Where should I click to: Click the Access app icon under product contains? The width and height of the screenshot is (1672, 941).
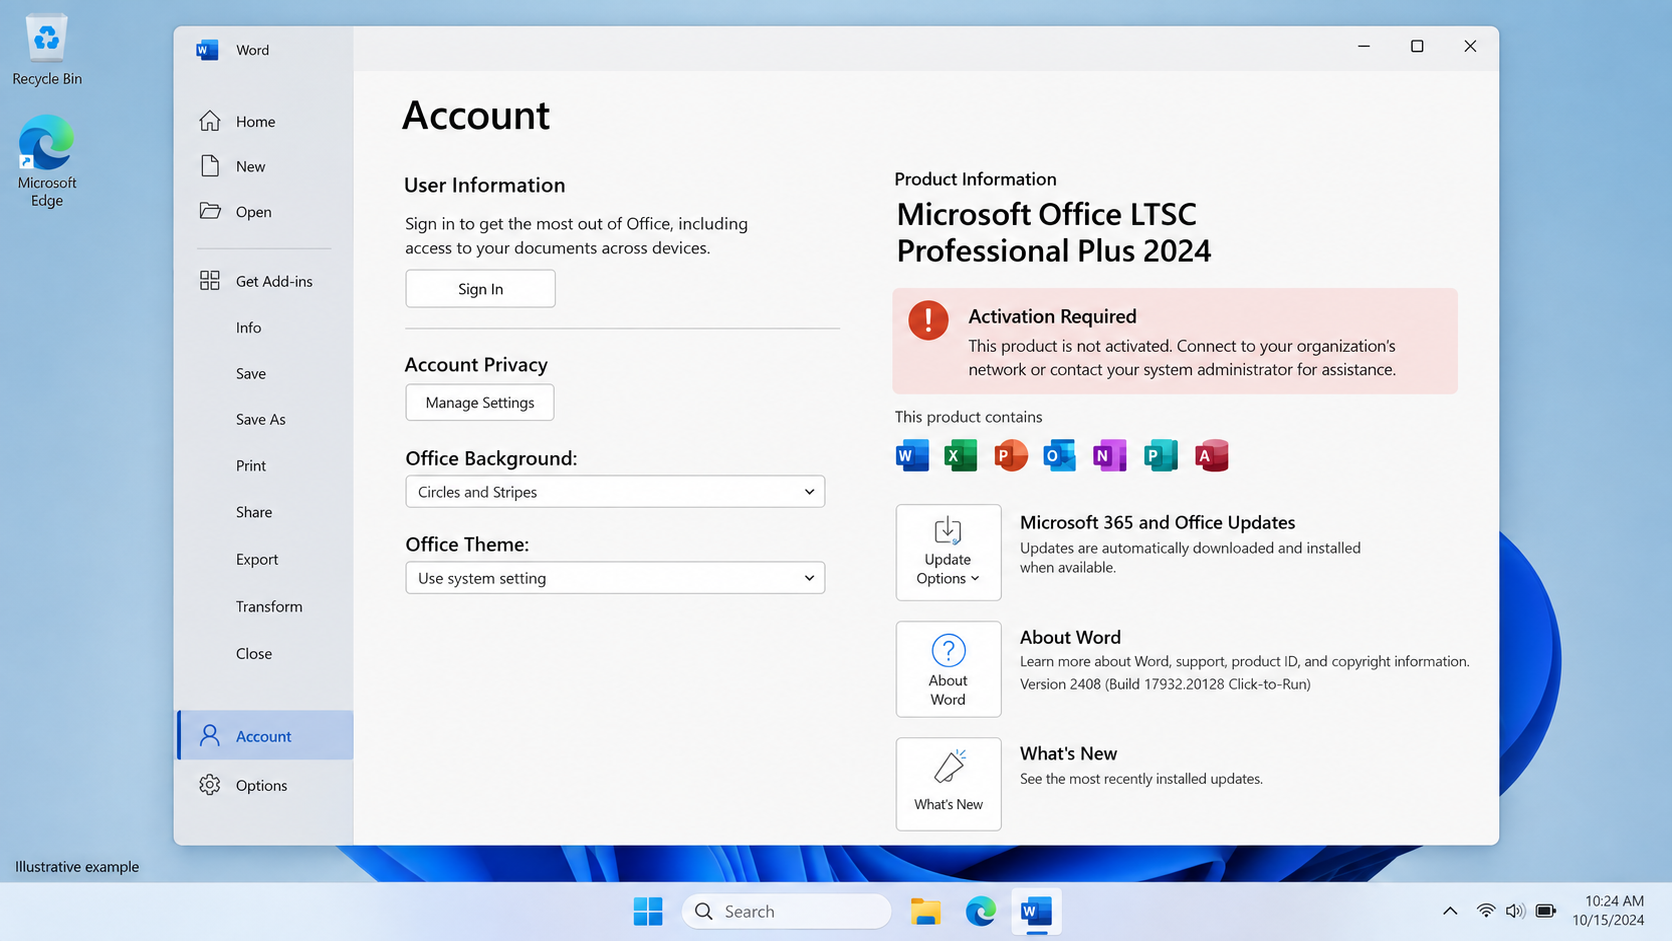coord(1211,456)
